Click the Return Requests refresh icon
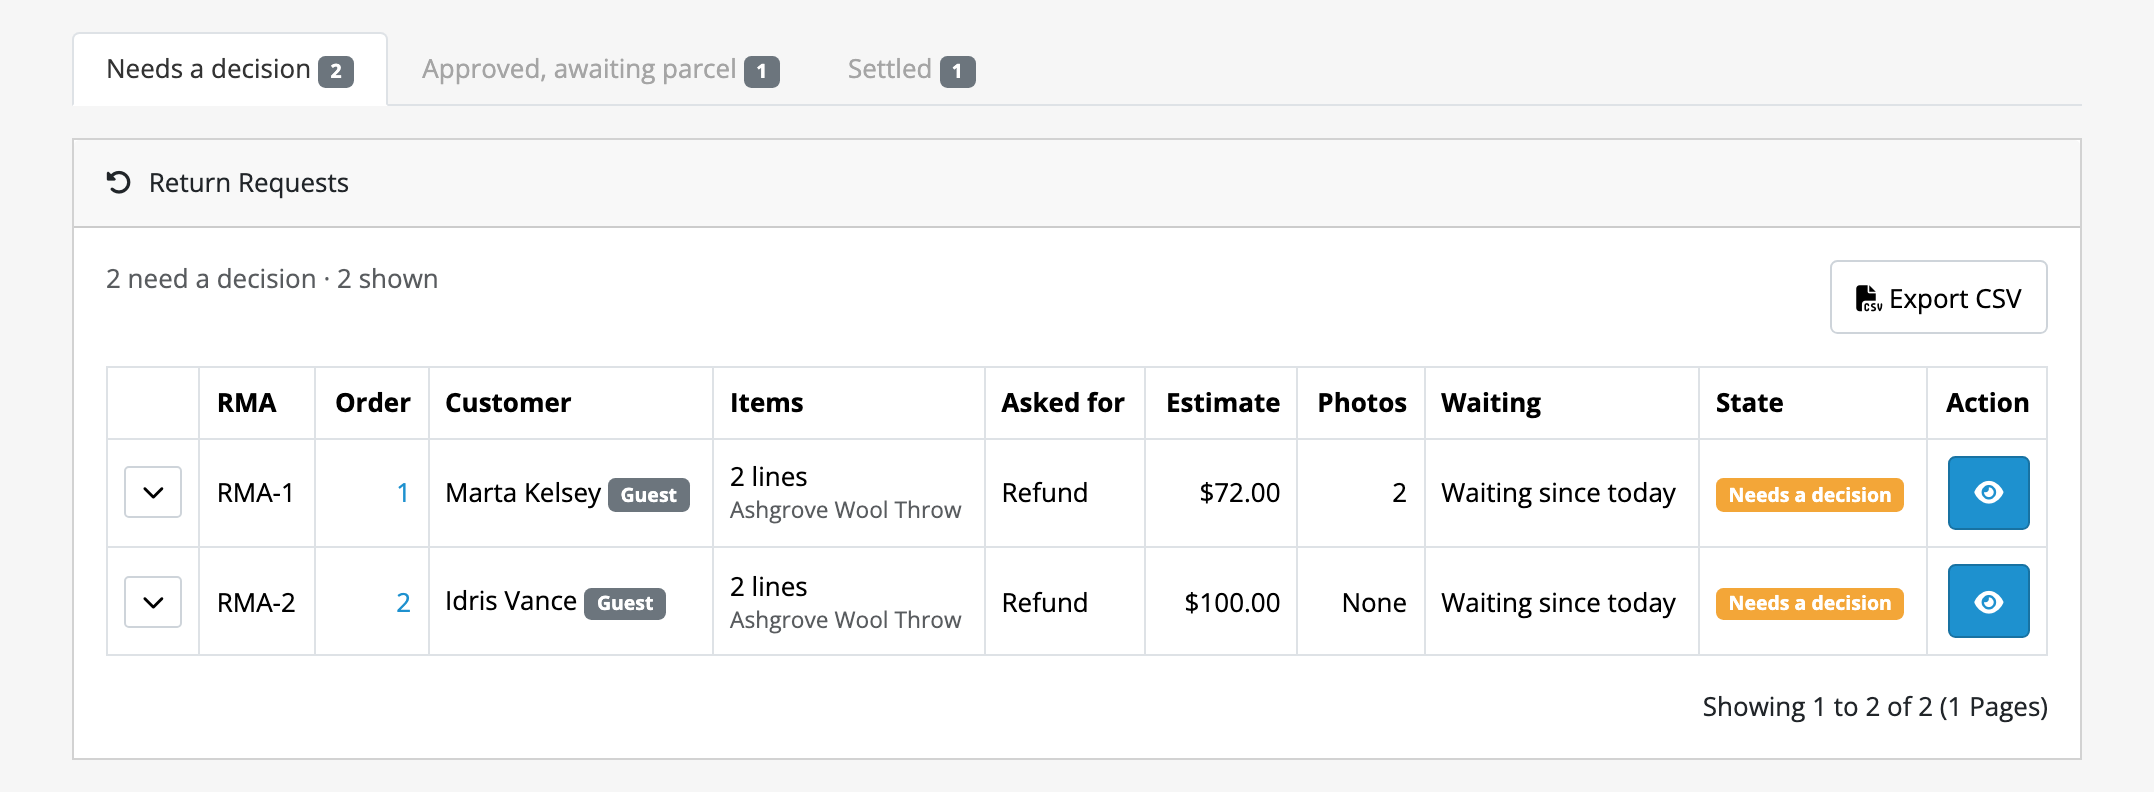This screenshot has width=2154, height=792. tap(119, 183)
